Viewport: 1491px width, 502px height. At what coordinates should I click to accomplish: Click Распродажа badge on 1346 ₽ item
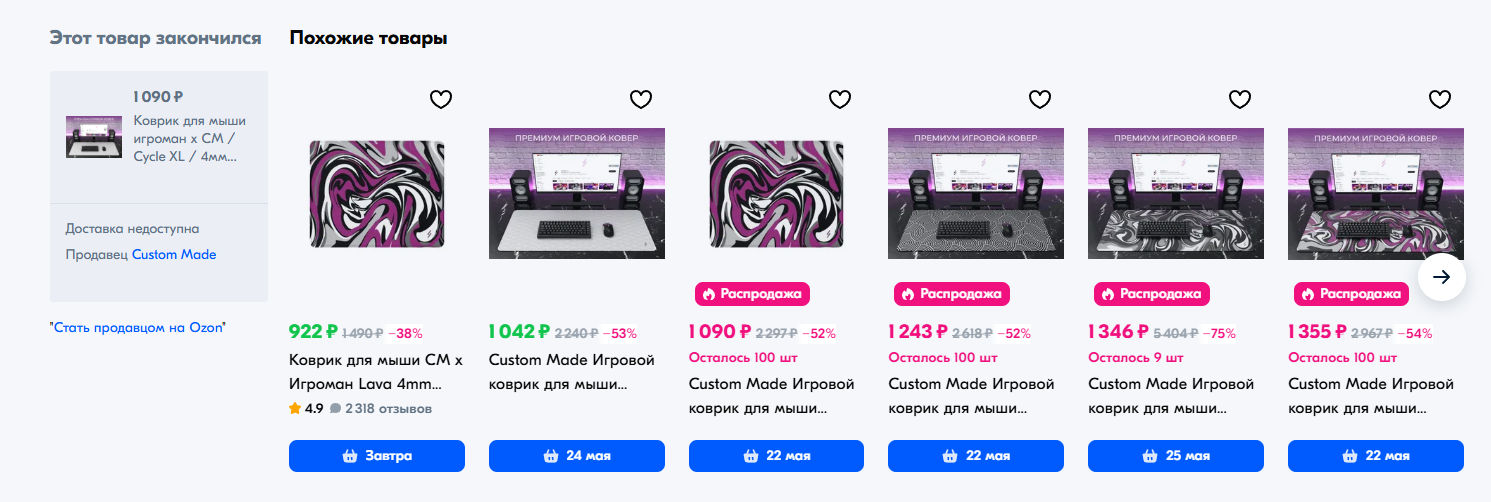point(1152,294)
